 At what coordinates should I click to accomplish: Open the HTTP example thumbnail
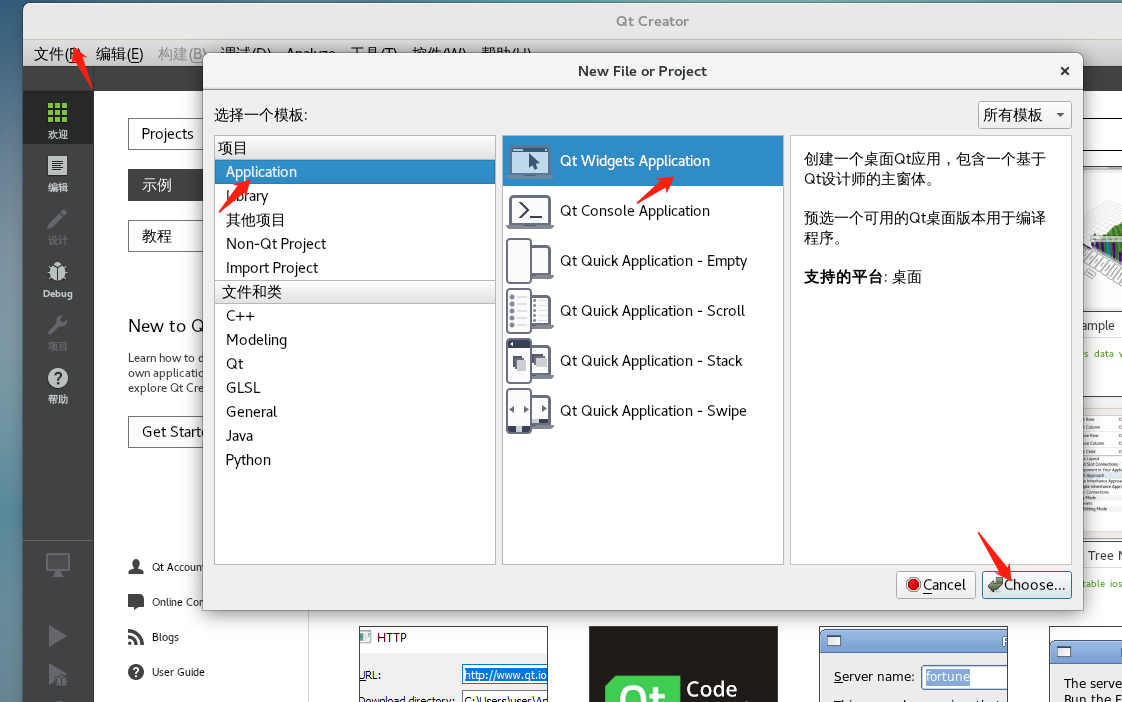[453, 664]
